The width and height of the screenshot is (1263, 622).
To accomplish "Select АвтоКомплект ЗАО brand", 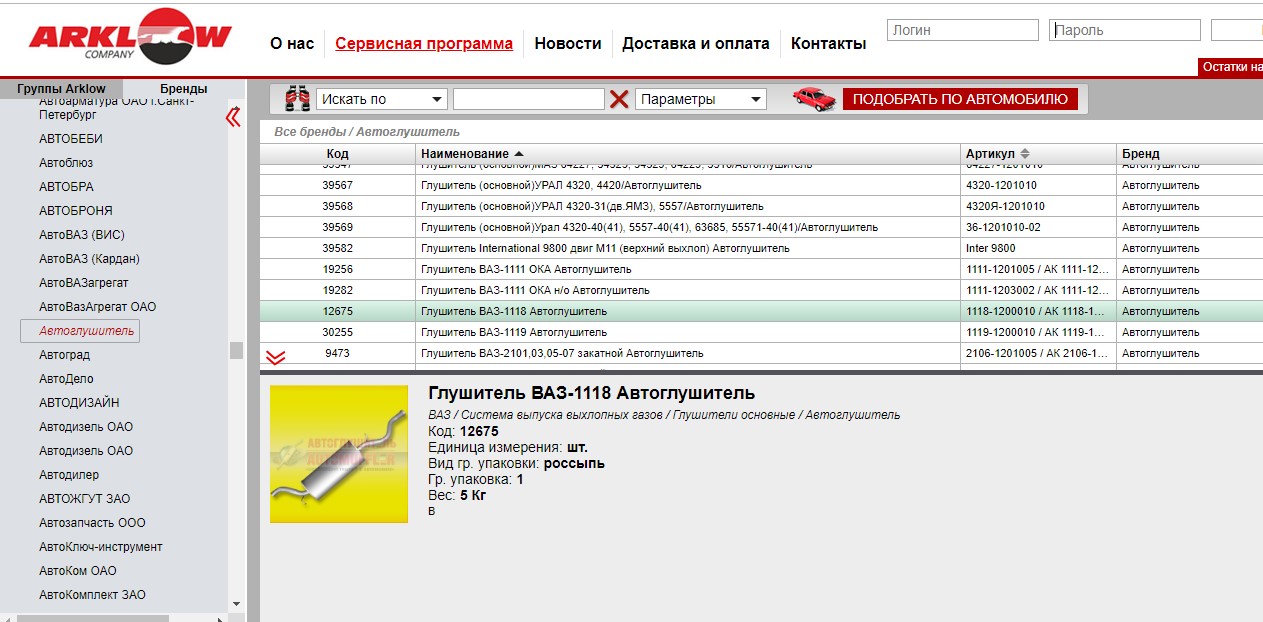I will (92, 595).
